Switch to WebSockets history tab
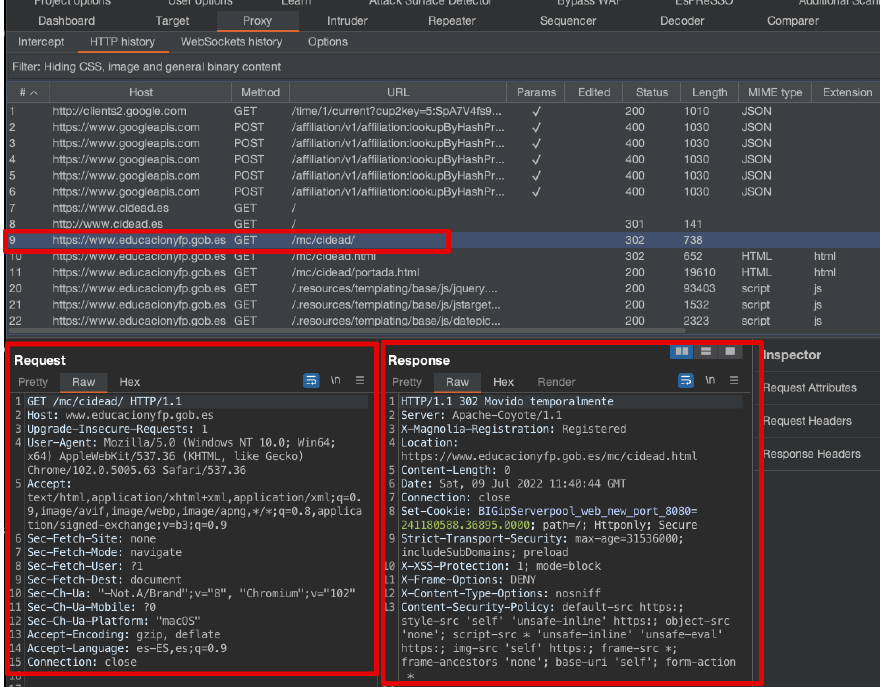This screenshot has width=880, height=687. pos(231,42)
